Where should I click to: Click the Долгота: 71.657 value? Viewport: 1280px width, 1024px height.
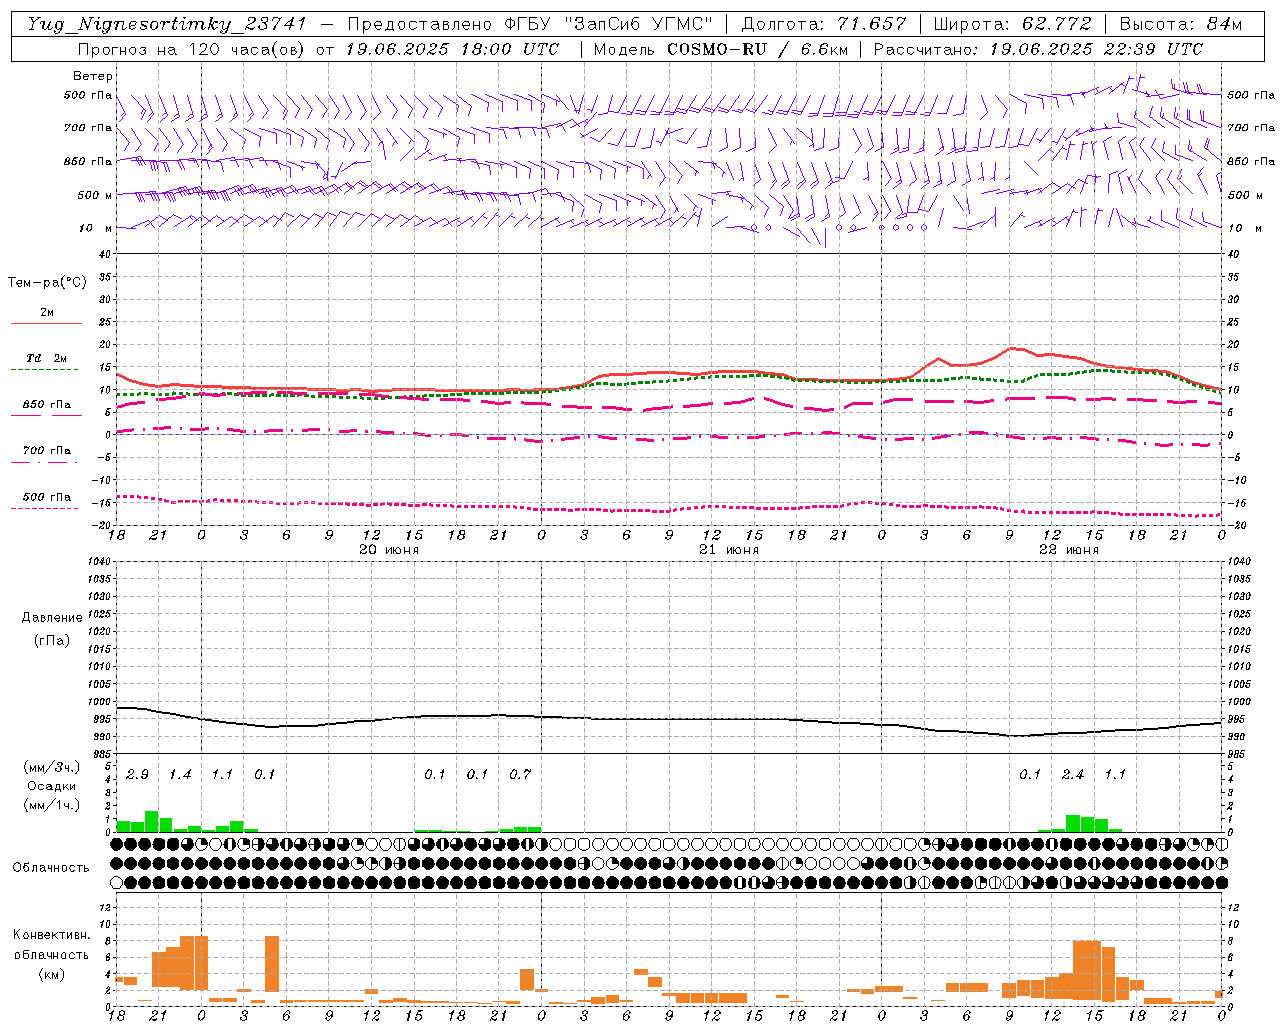tap(824, 24)
